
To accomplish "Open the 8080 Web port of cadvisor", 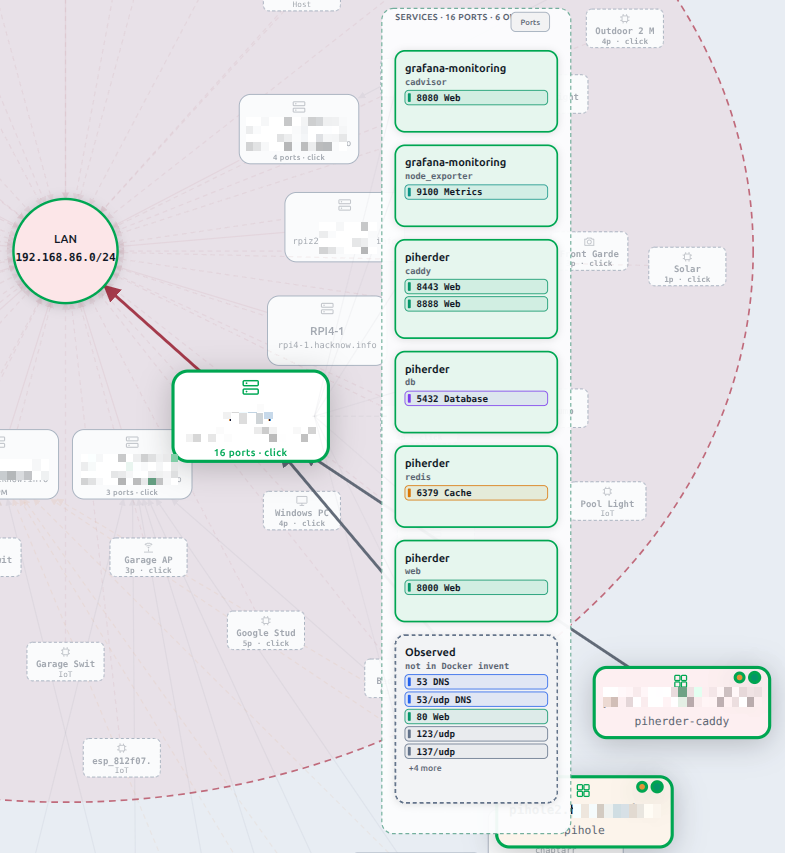I will [x=476, y=98].
